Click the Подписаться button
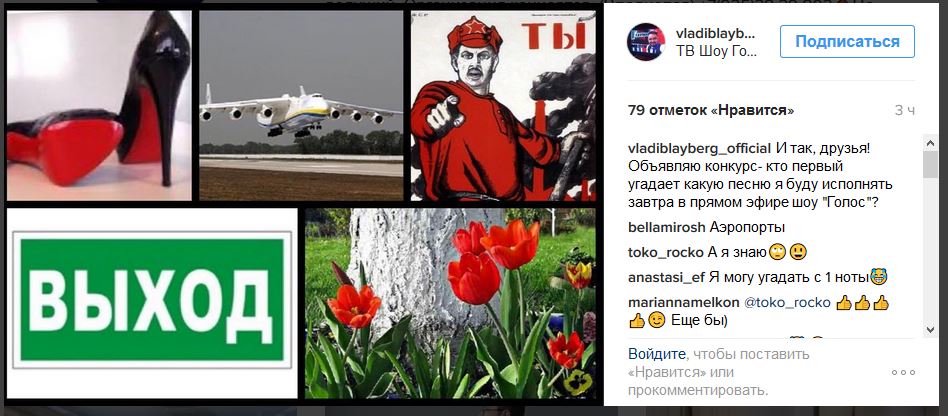 click(847, 42)
